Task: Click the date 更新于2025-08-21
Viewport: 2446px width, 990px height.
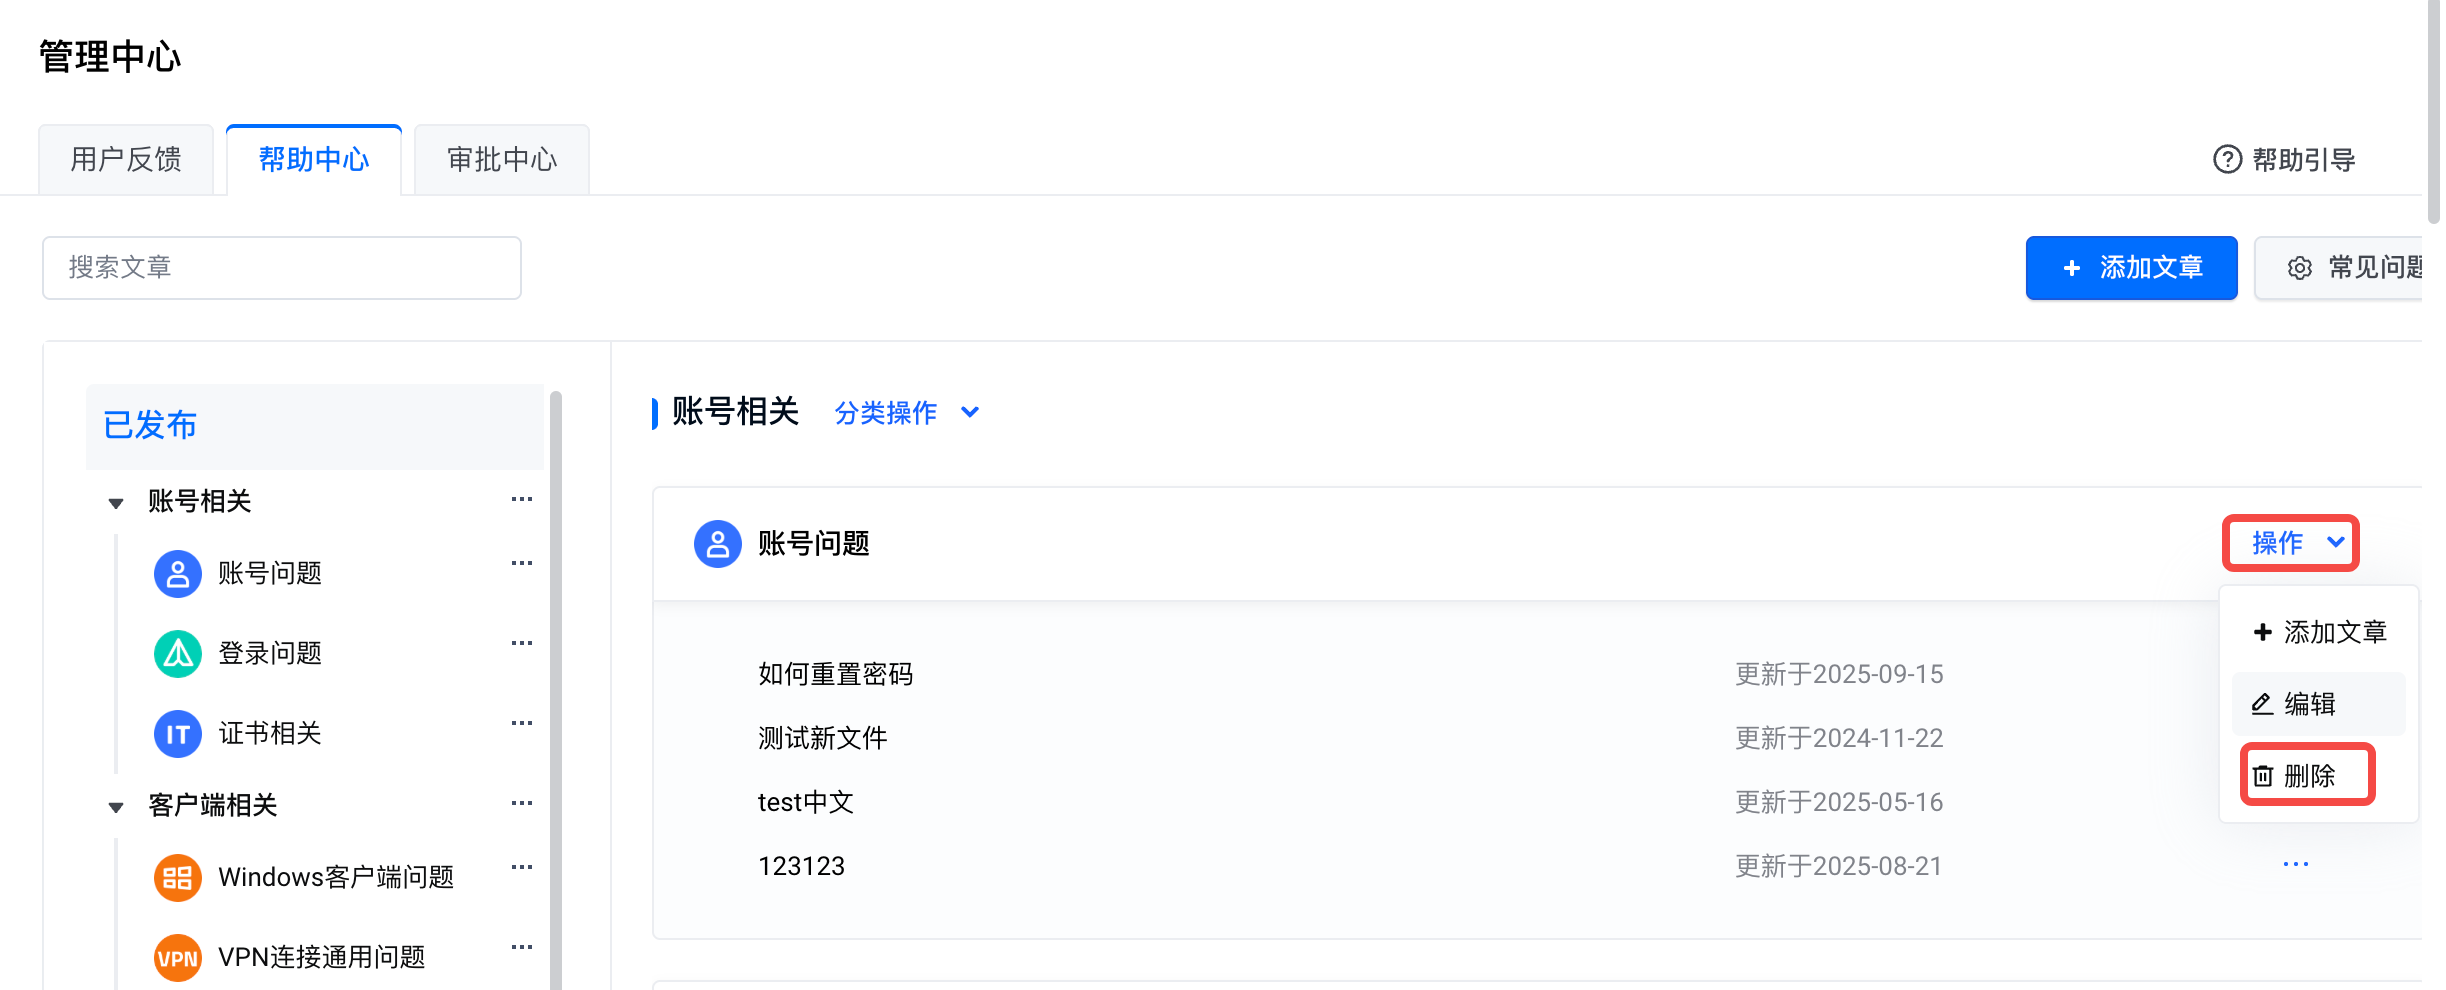Action: click(1839, 866)
